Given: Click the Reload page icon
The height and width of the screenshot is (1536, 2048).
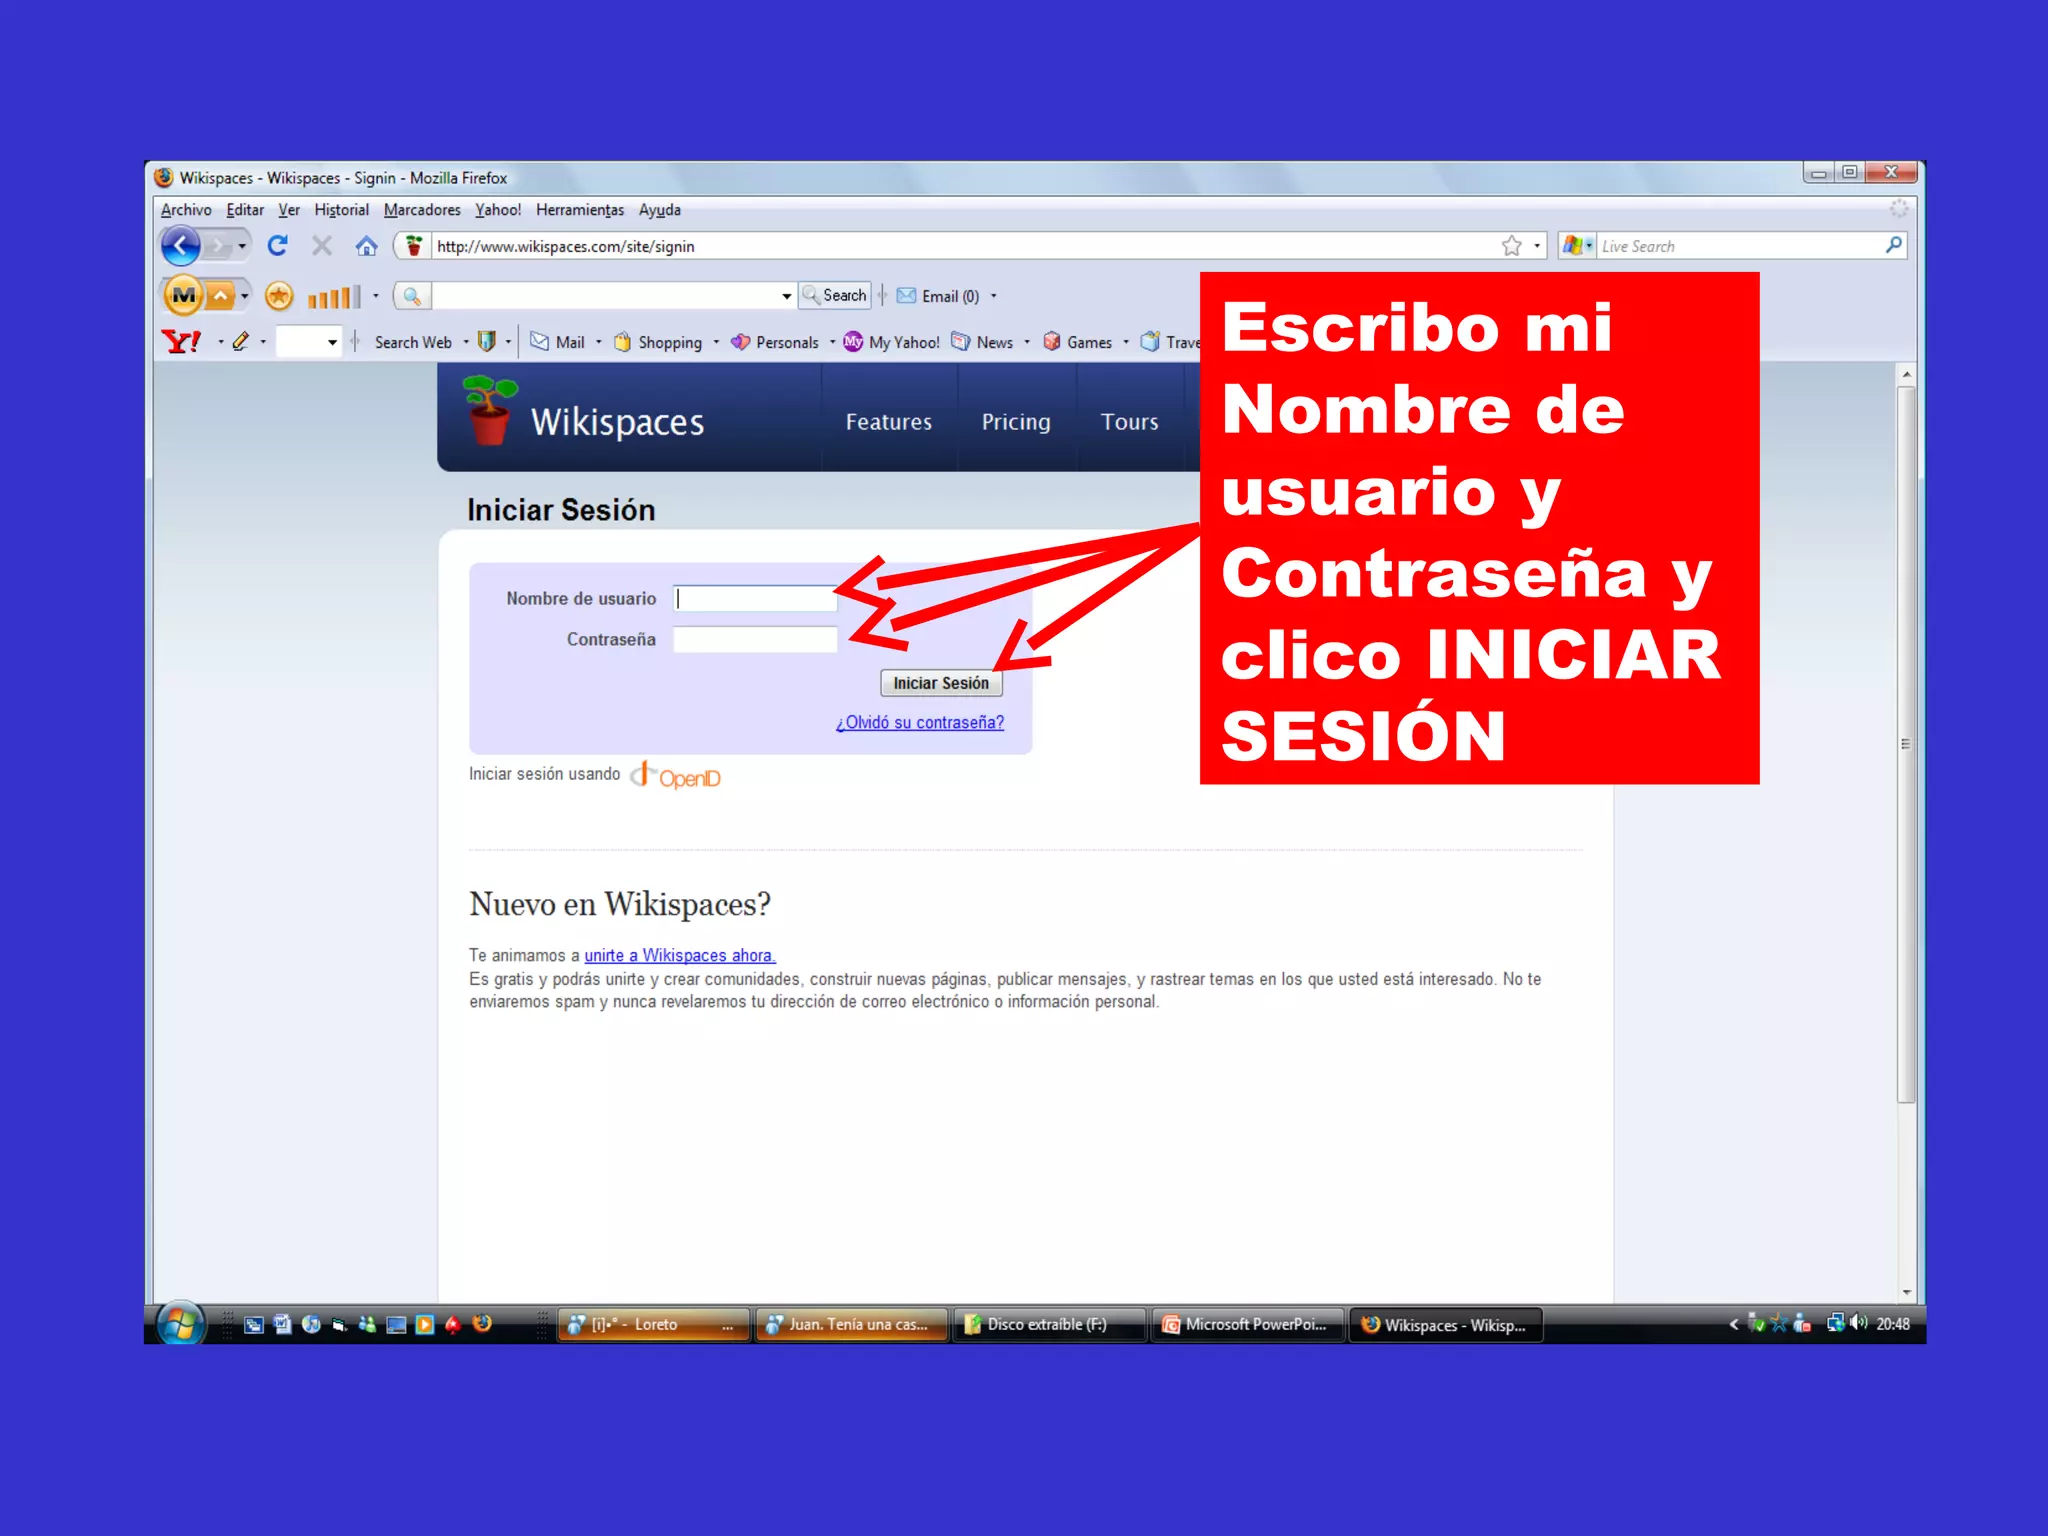Looking at the screenshot, I should [277, 245].
